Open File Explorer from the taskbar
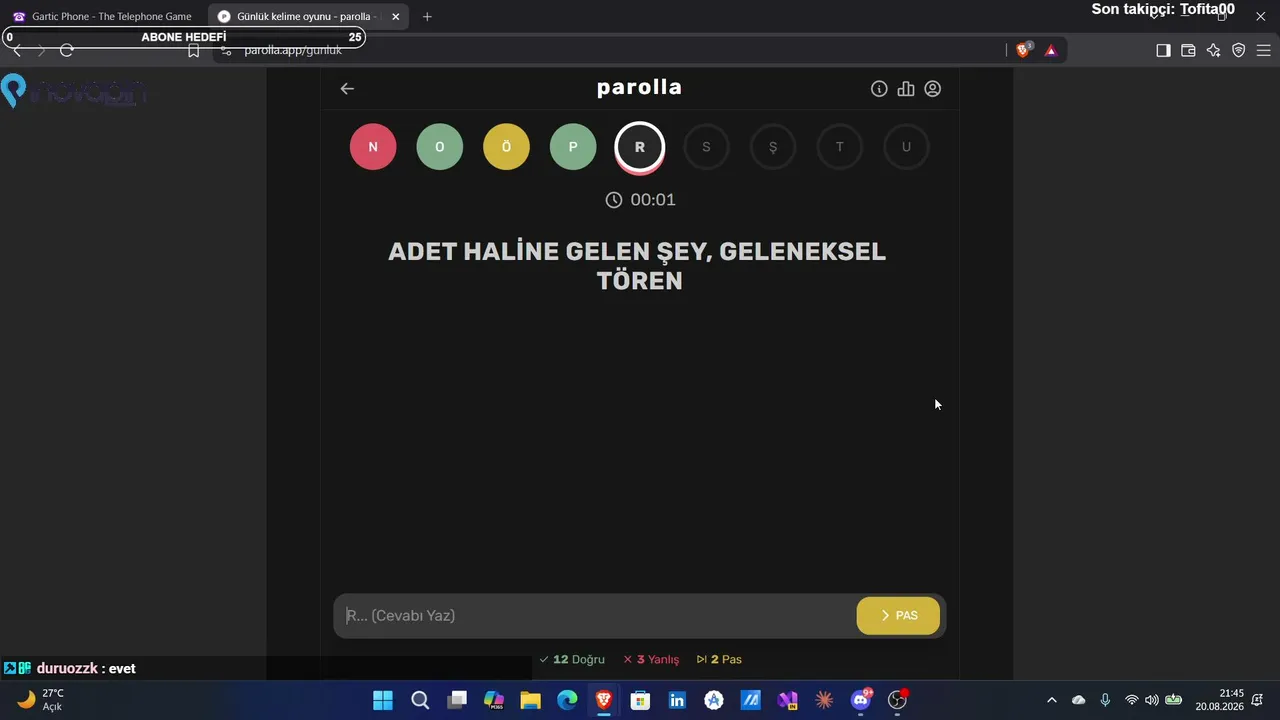This screenshot has width=1280, height=720. 530,700
